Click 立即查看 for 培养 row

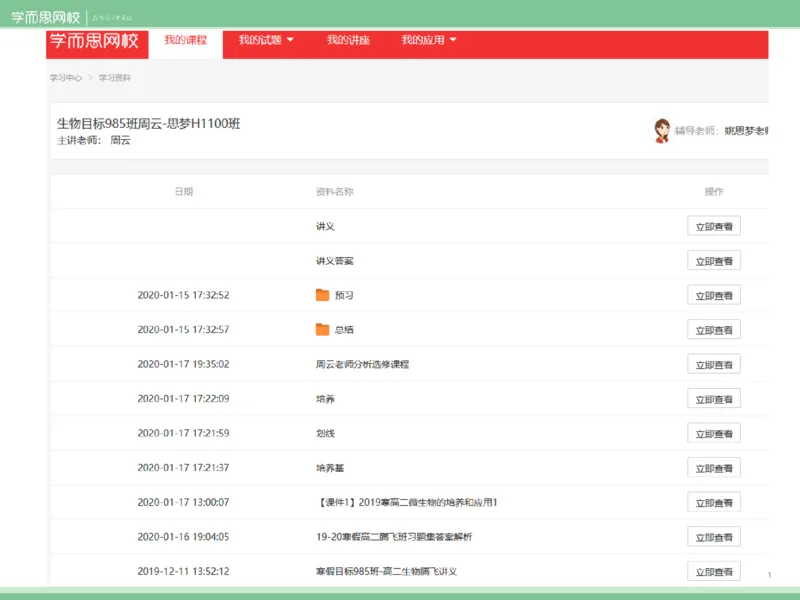click(714, 398)
